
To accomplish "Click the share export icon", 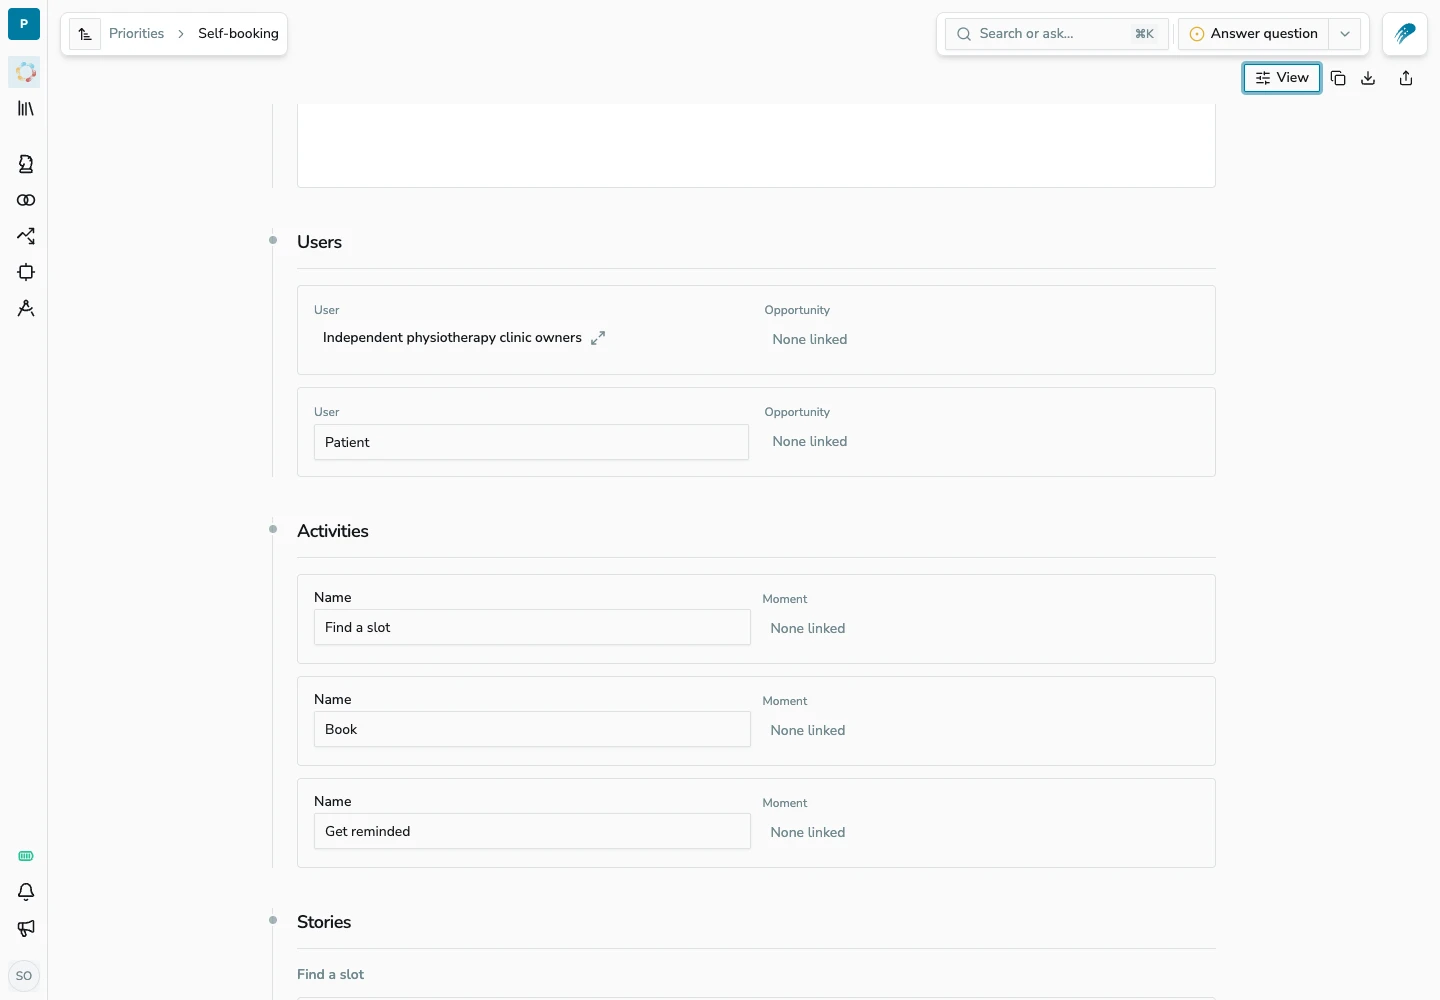I will point(1406,78).
